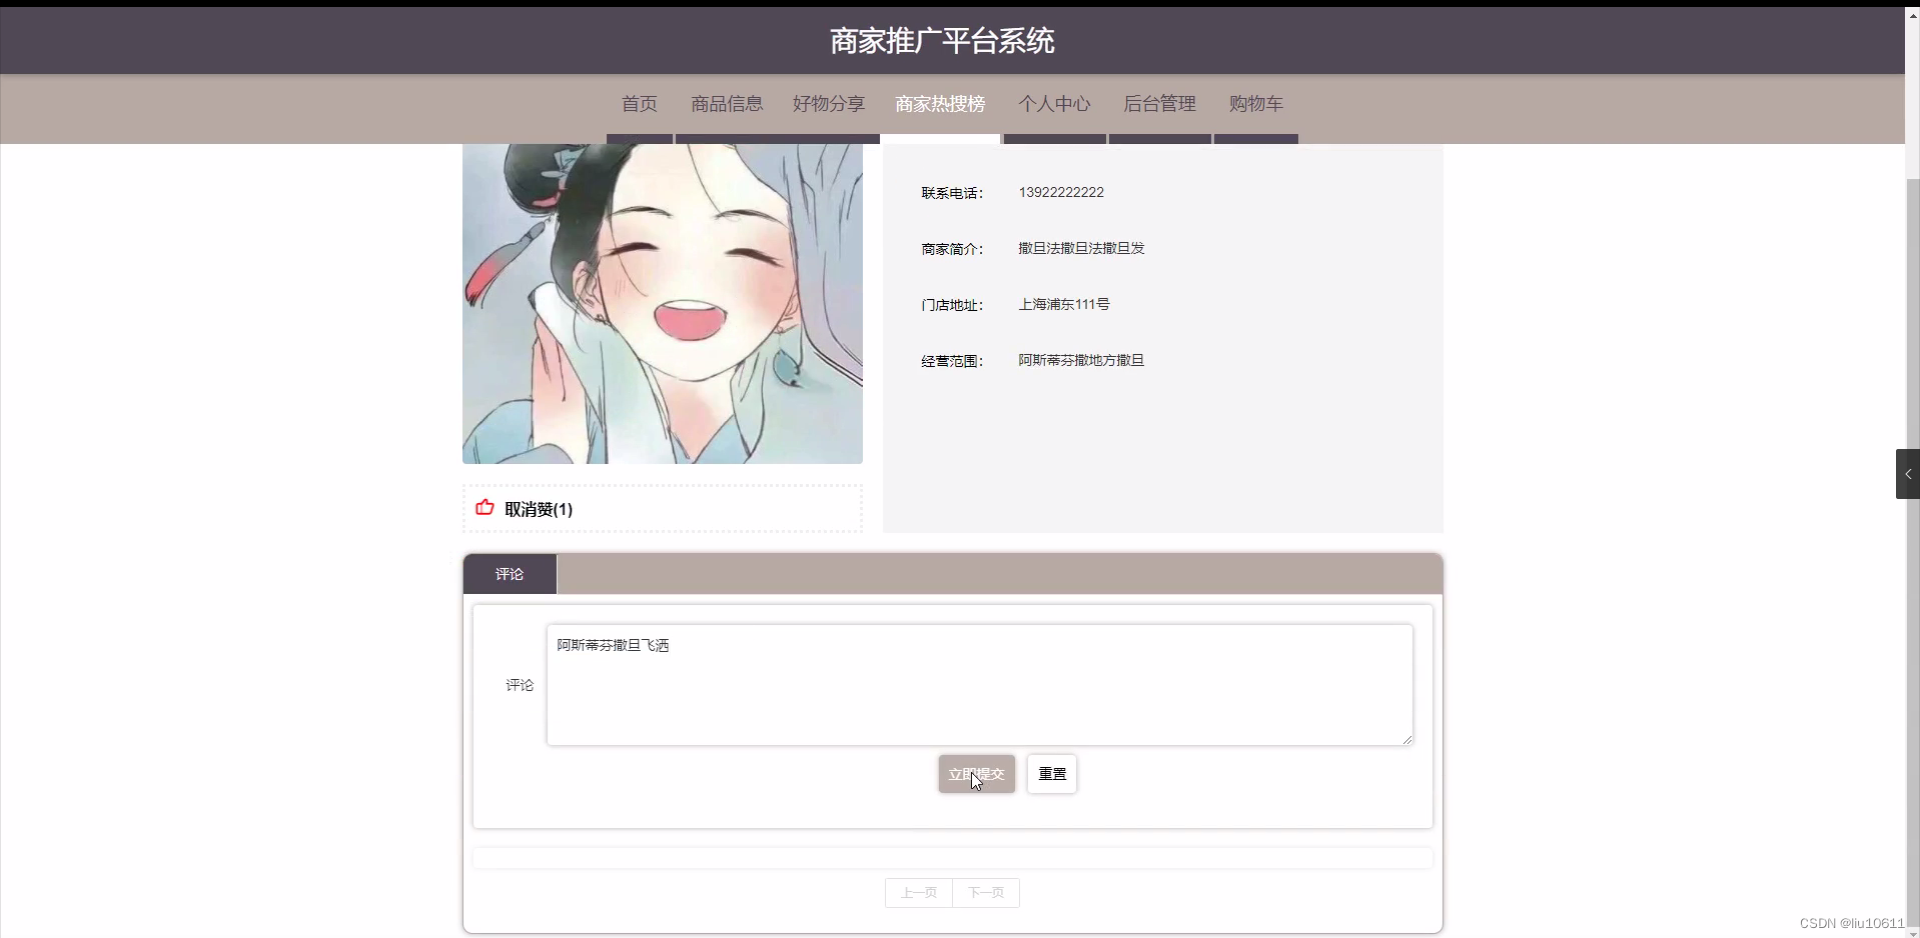Click the 经营范围 label
The height and width of the screenshot is (938, 1920).
[952, 361]
